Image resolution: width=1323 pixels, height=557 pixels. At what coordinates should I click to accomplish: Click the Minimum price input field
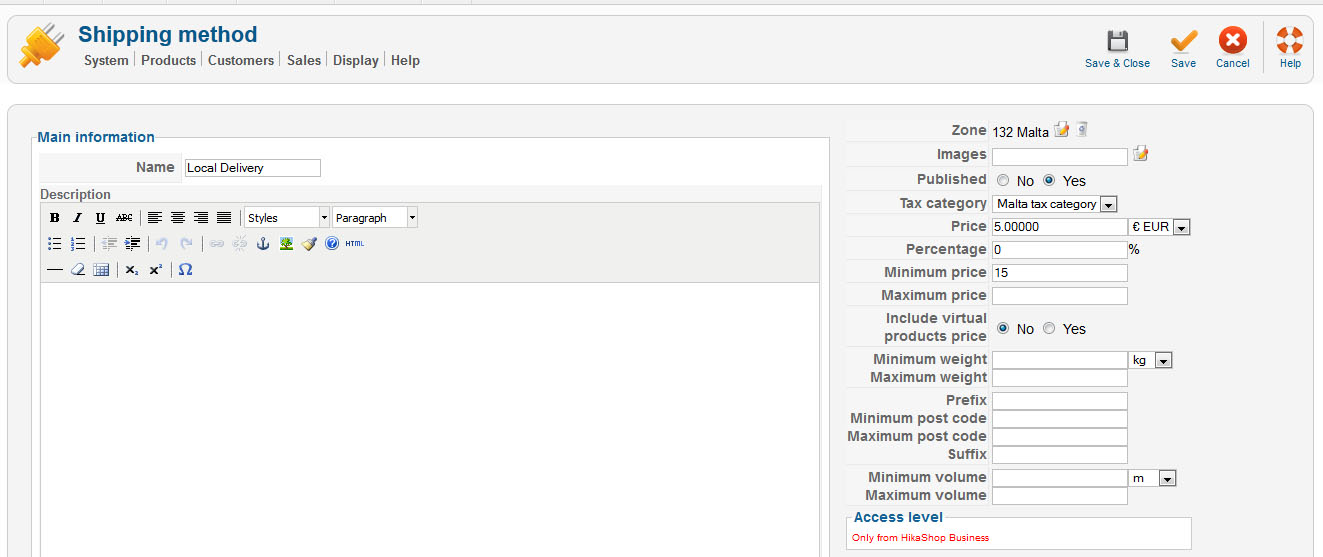(1060, 273)
